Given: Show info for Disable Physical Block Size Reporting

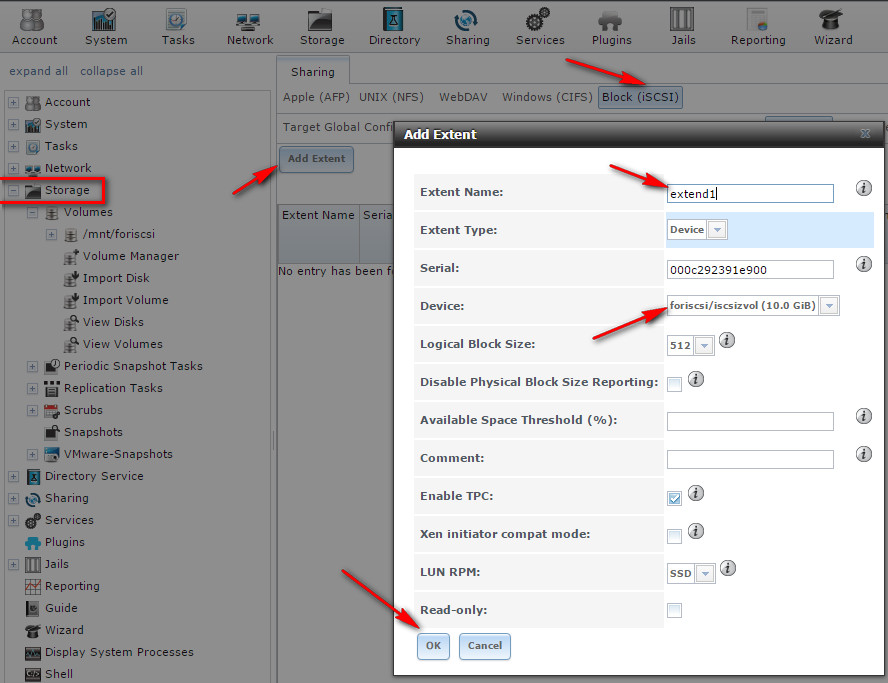Looking at the screenshot, I should coord(695,379).
